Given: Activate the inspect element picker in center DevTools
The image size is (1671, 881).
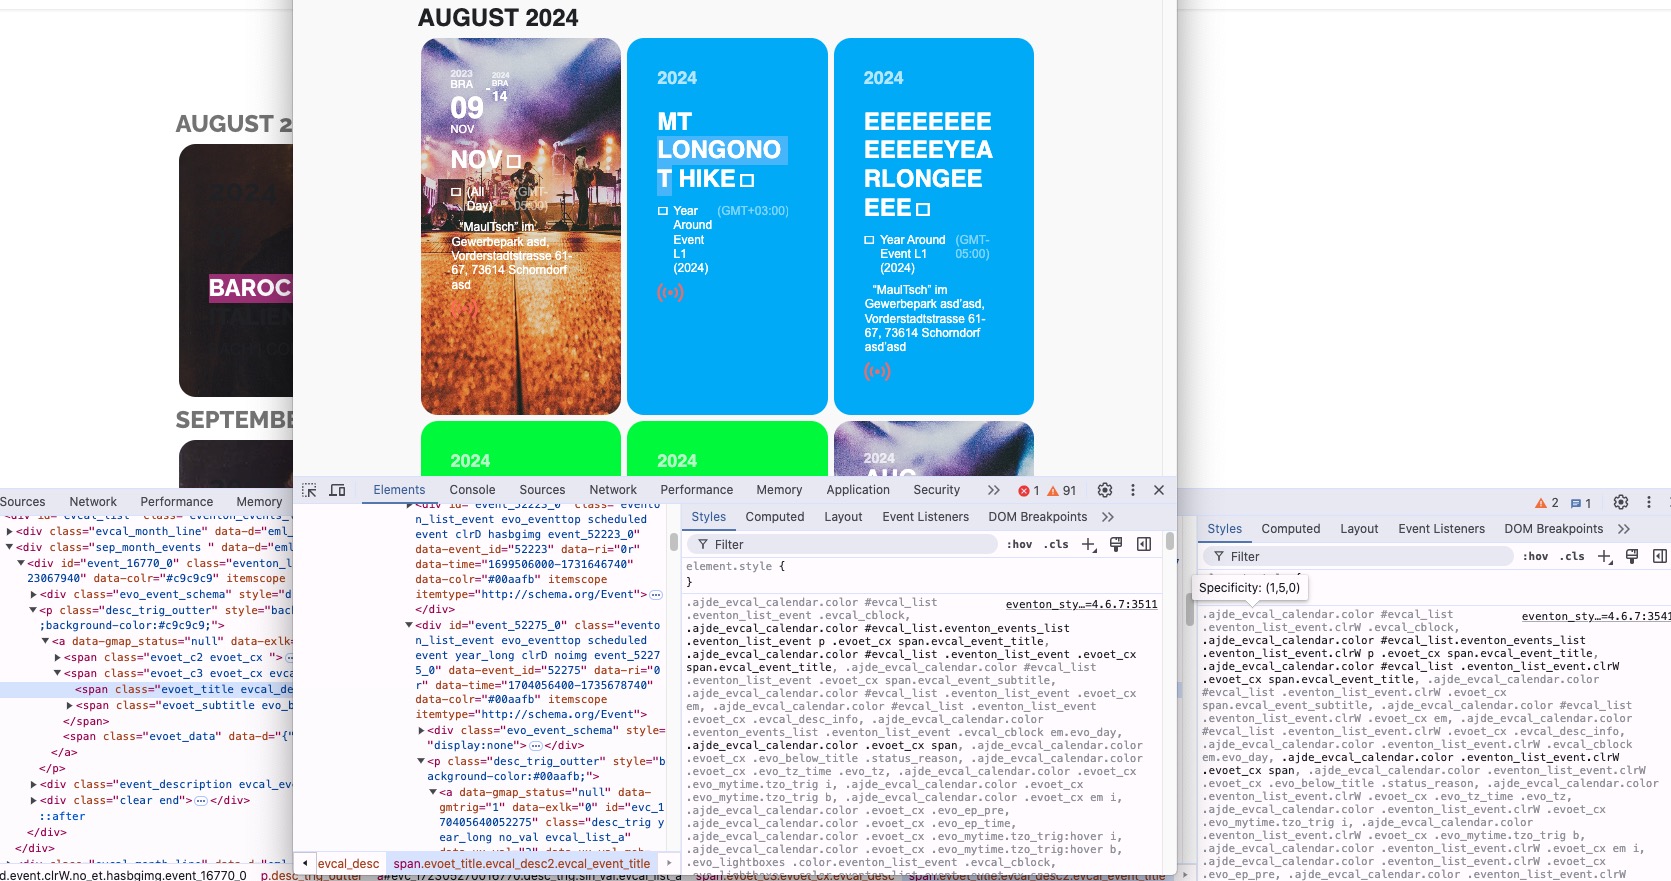Looking at the screenshot, I should (309, 490).
